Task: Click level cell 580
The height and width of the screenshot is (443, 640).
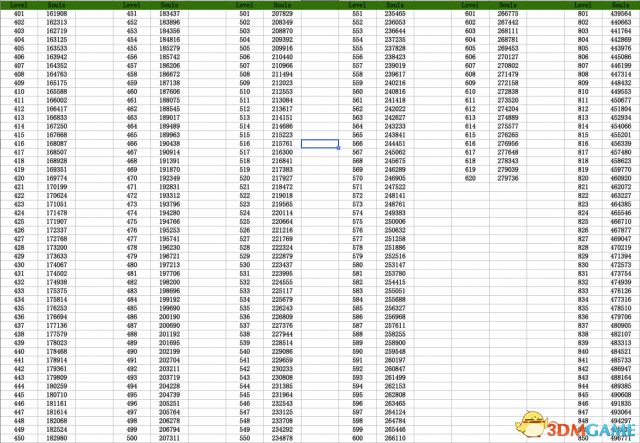Action: [x=357, y=265]
